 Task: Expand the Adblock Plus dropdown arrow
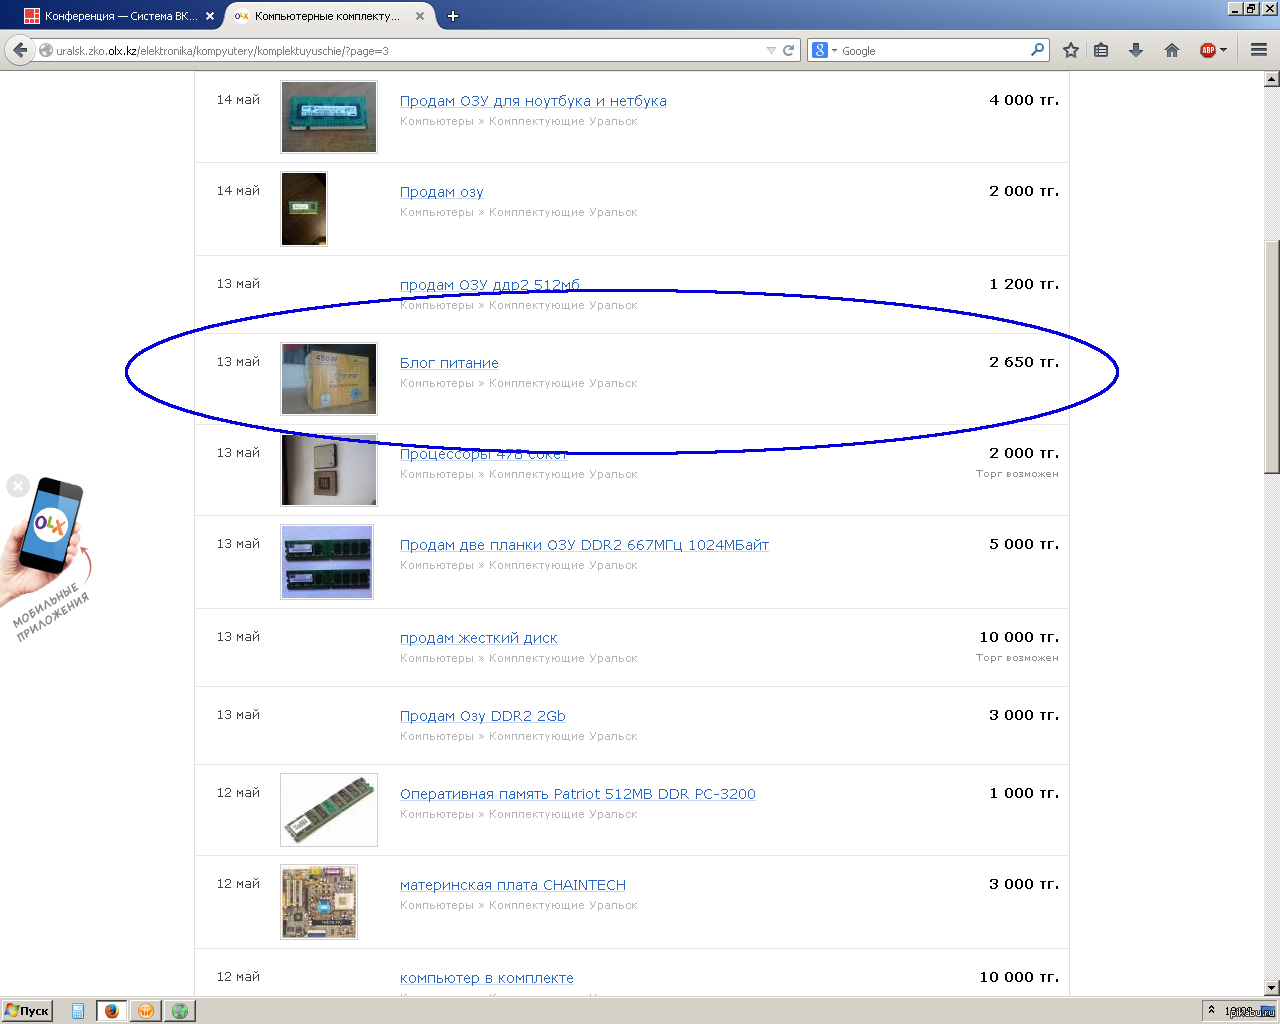1223,50
